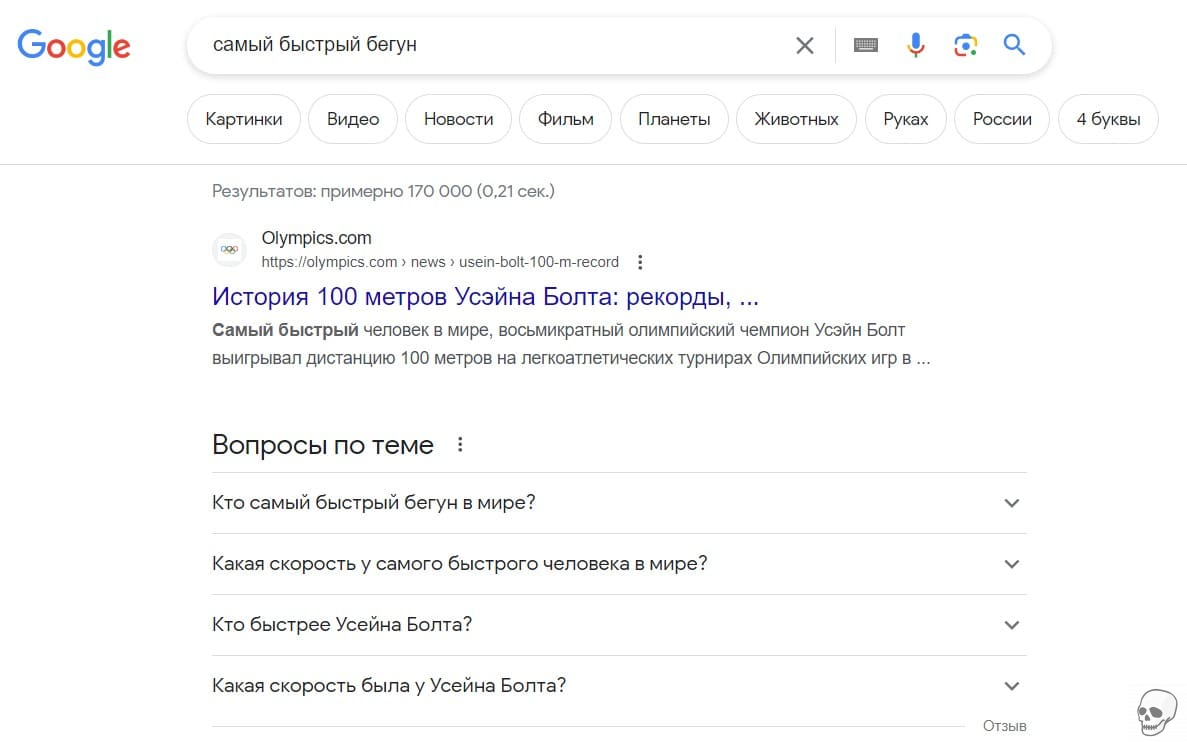Viewport: 1187px width, 742px height.
Task: Click the skull icon in the corner
Action: [1157, 712]
